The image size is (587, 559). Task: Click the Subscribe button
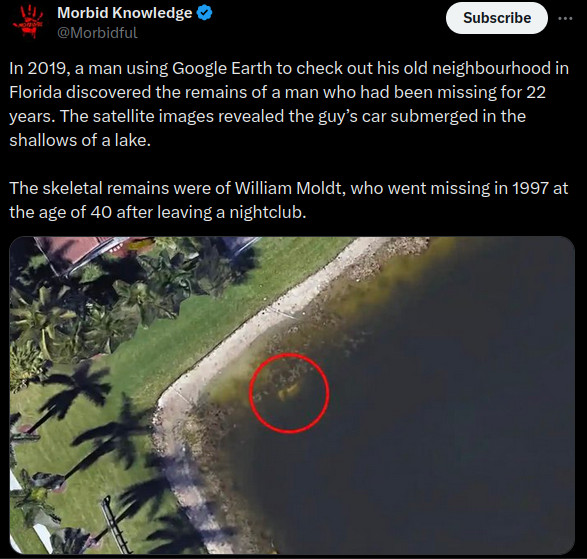497,18
